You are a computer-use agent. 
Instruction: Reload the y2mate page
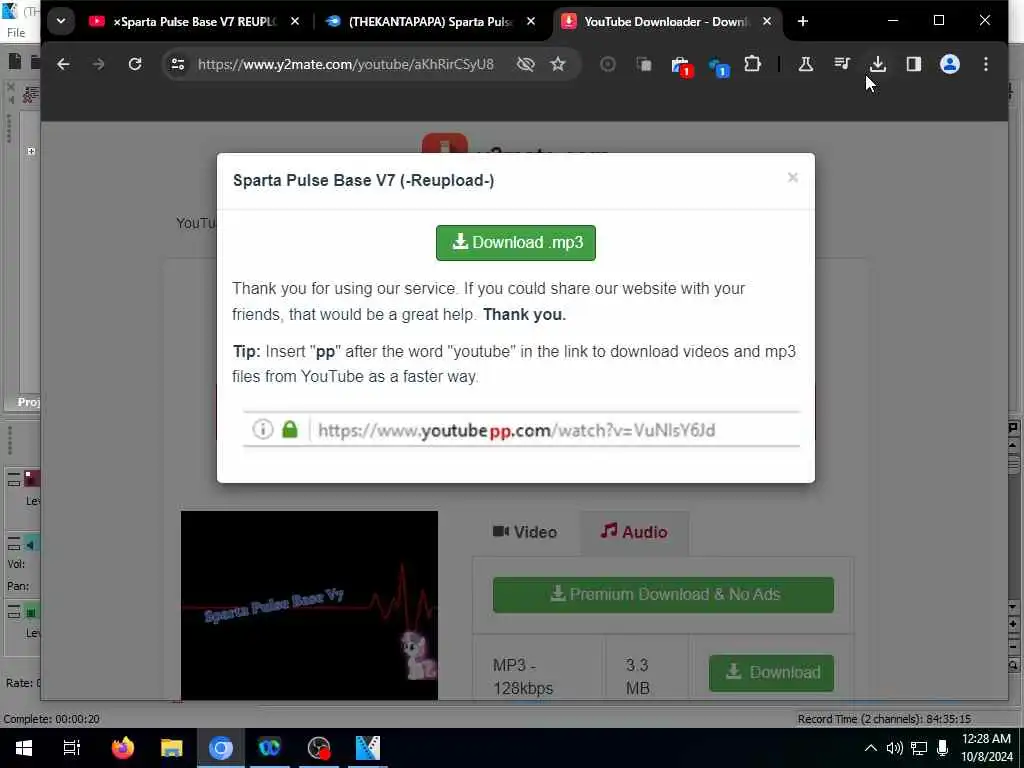pyautogui.click(x=135, y=64)
